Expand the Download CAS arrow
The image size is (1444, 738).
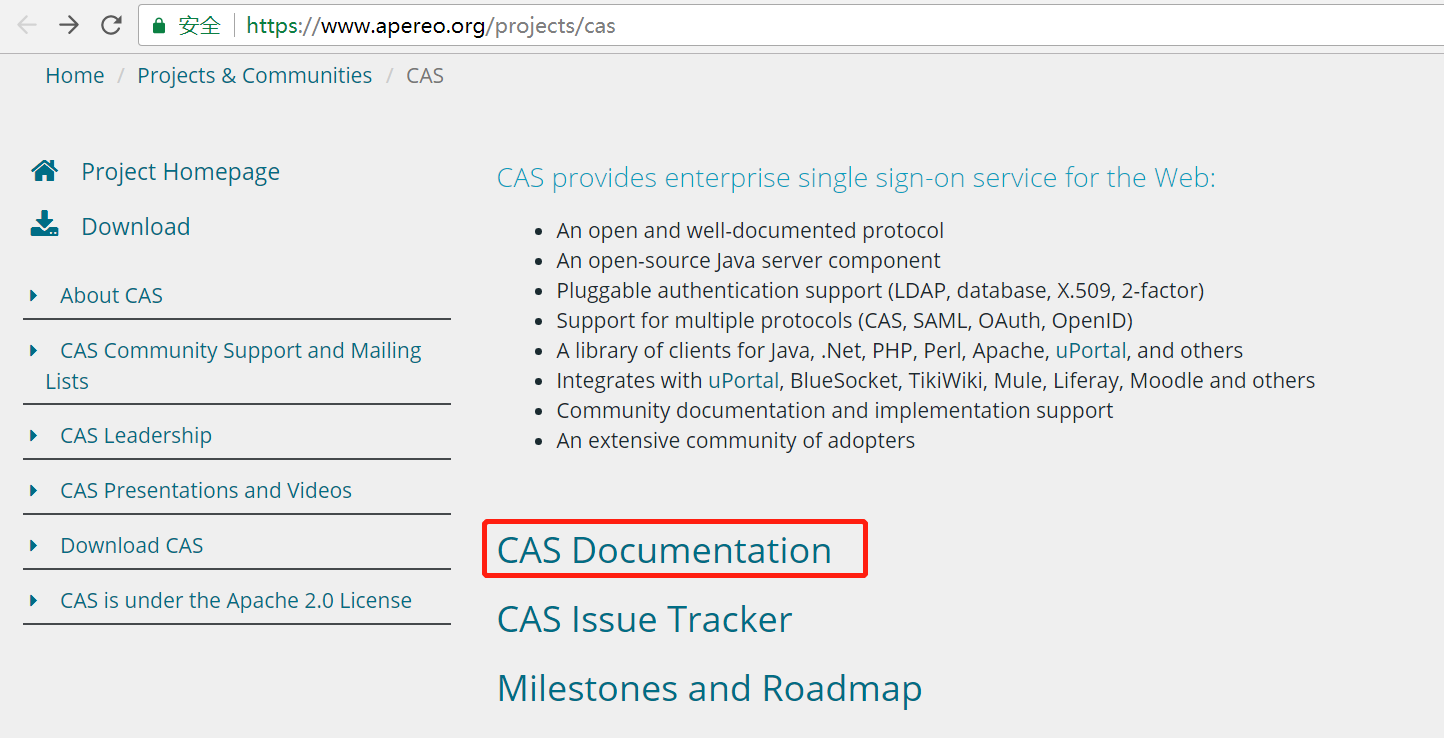pyautogui.click(x=34, y=545)
